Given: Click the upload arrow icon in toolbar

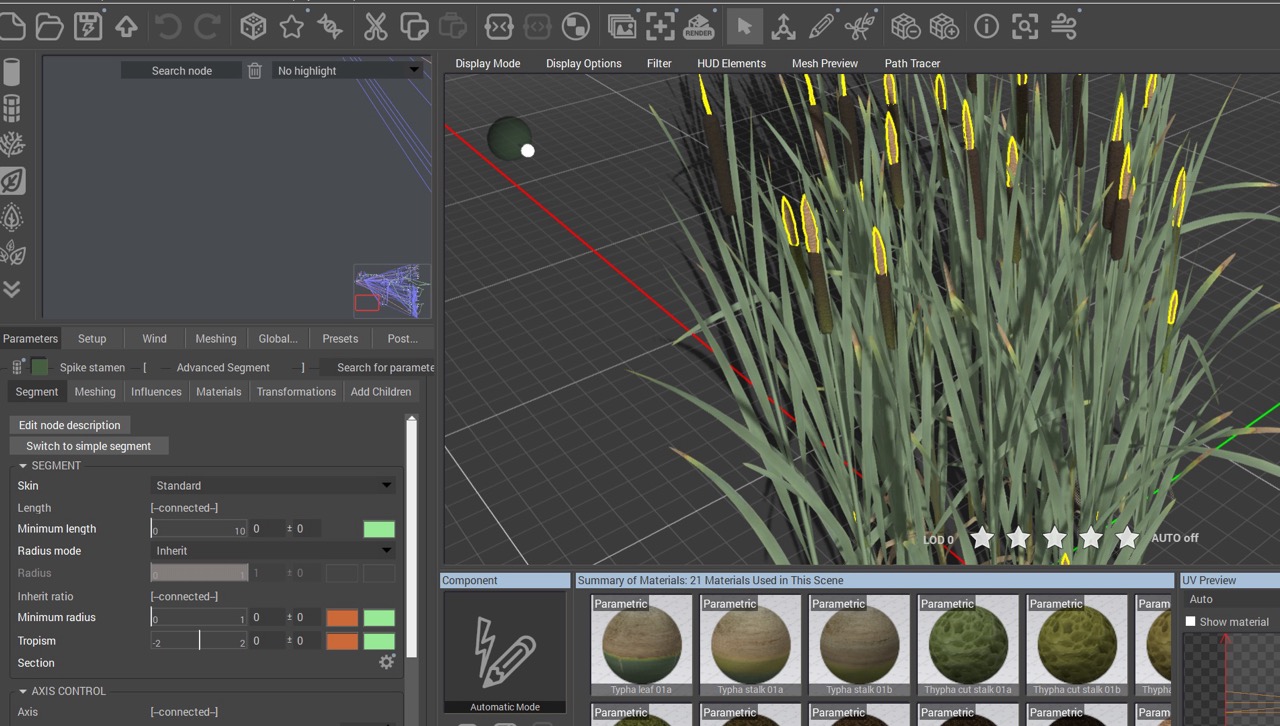Looking at the screenshot, I should coord(126,27).
